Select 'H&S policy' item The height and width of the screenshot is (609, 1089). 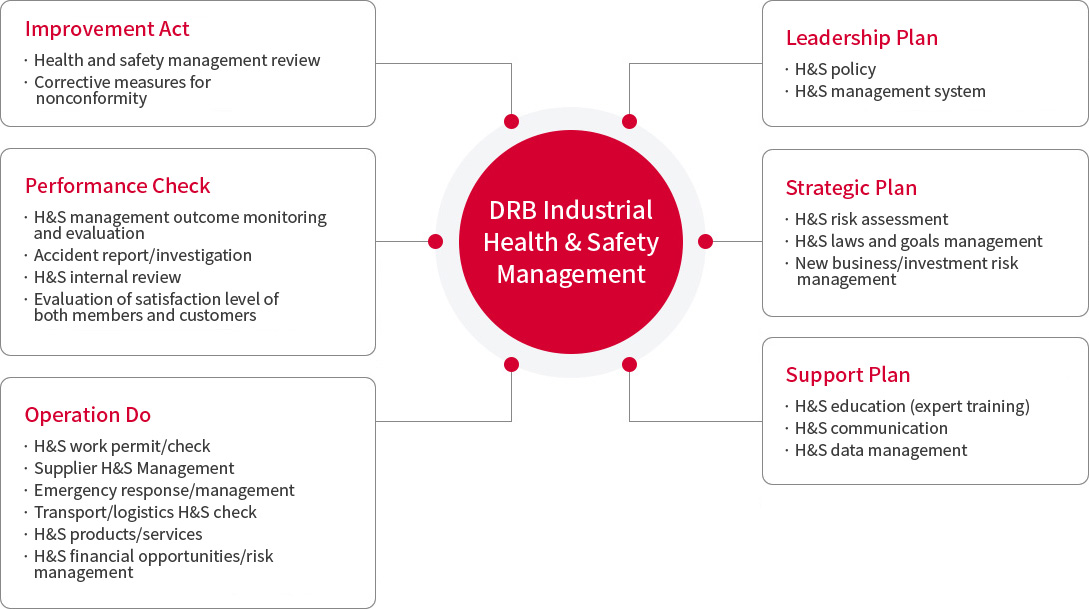[836, 69]
